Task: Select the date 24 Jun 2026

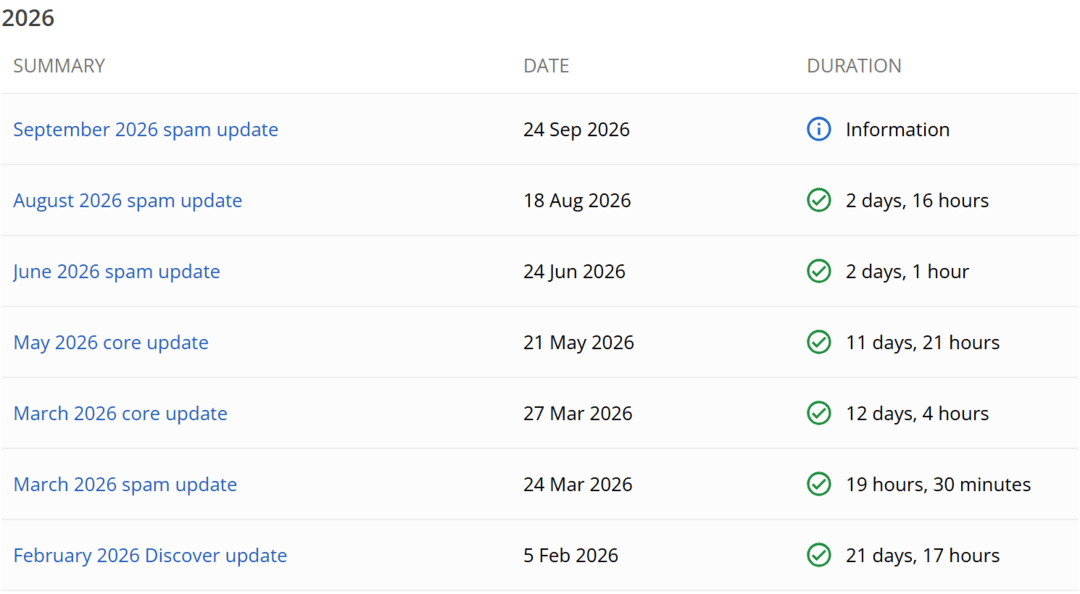Action: tap(574, 272)
